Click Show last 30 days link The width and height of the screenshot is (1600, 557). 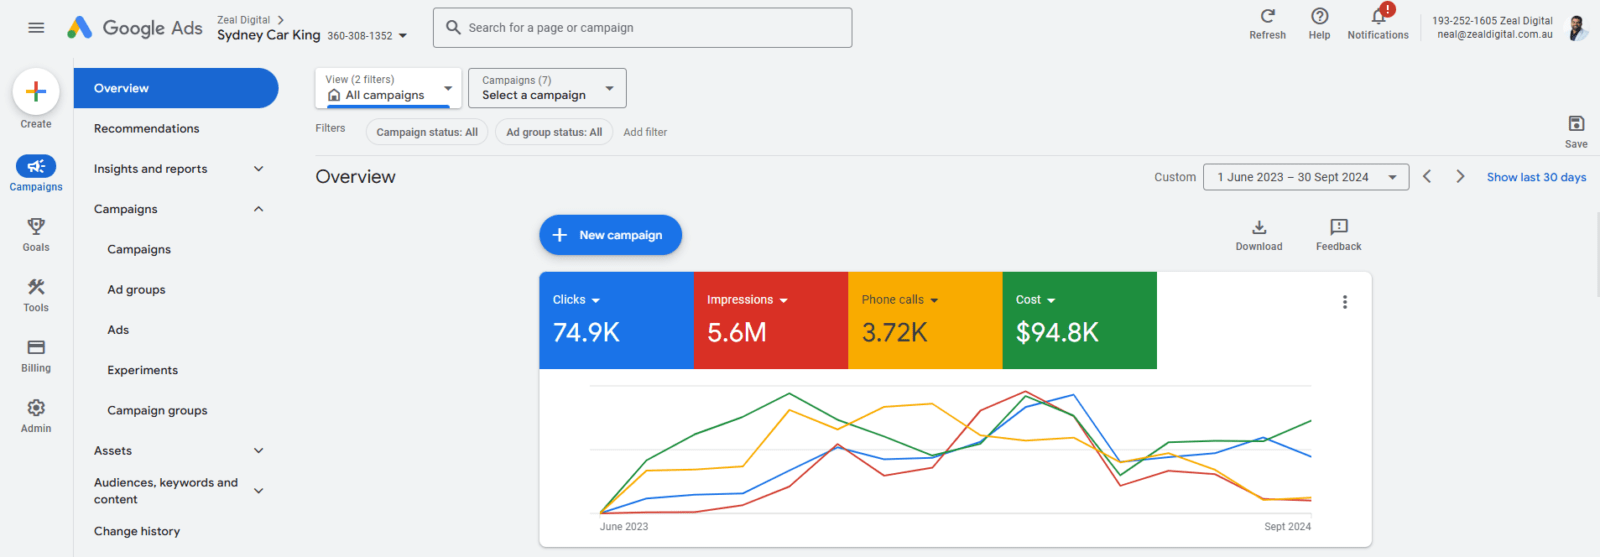1536,177
